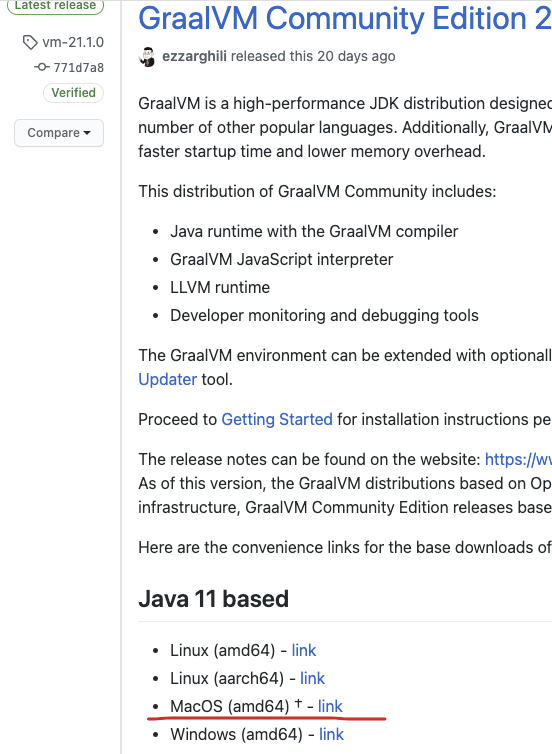Visit ezzarghili's profile link
The height and width of the screenshot is (754, 552).
[x=194, y=56]
